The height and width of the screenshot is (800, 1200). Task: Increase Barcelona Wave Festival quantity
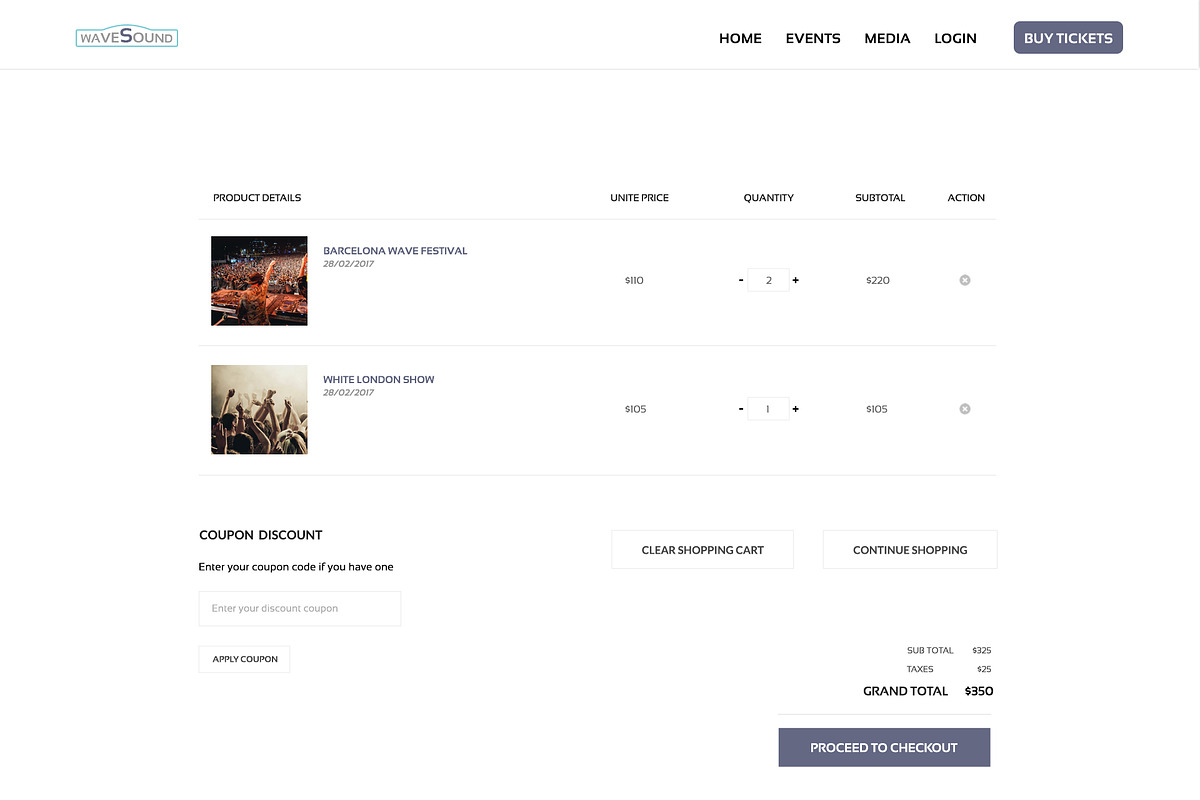[x=796, y=280]
